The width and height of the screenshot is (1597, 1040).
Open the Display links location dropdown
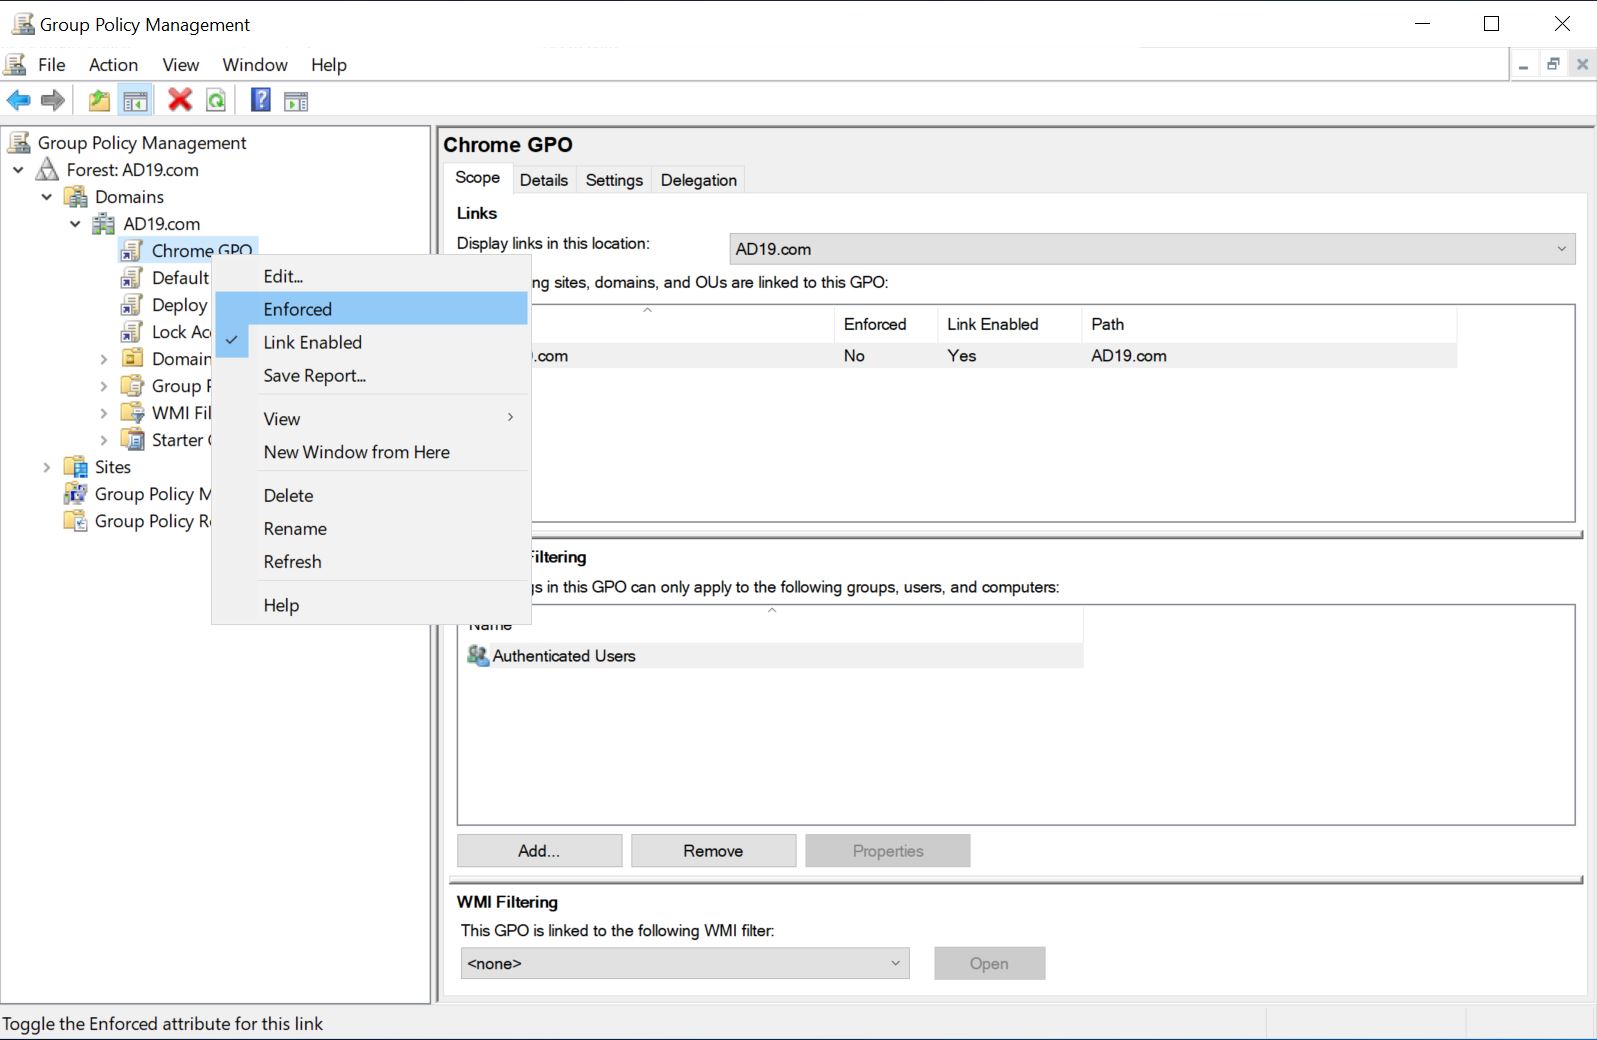[1151, 249]
